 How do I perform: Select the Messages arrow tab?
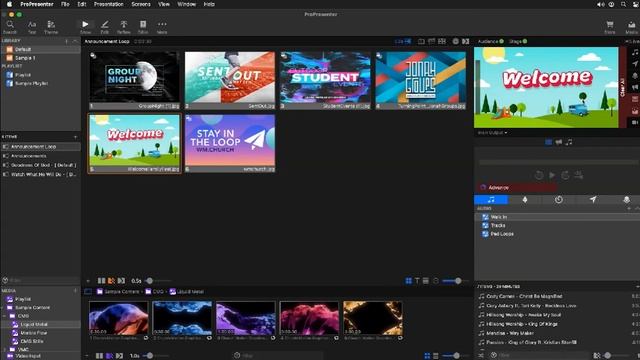[x=593, y=200]
